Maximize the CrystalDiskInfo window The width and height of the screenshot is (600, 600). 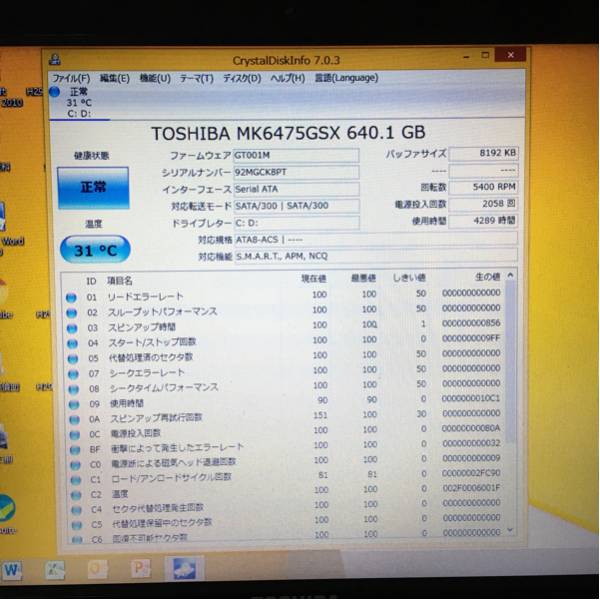click(x=485, y=55)
